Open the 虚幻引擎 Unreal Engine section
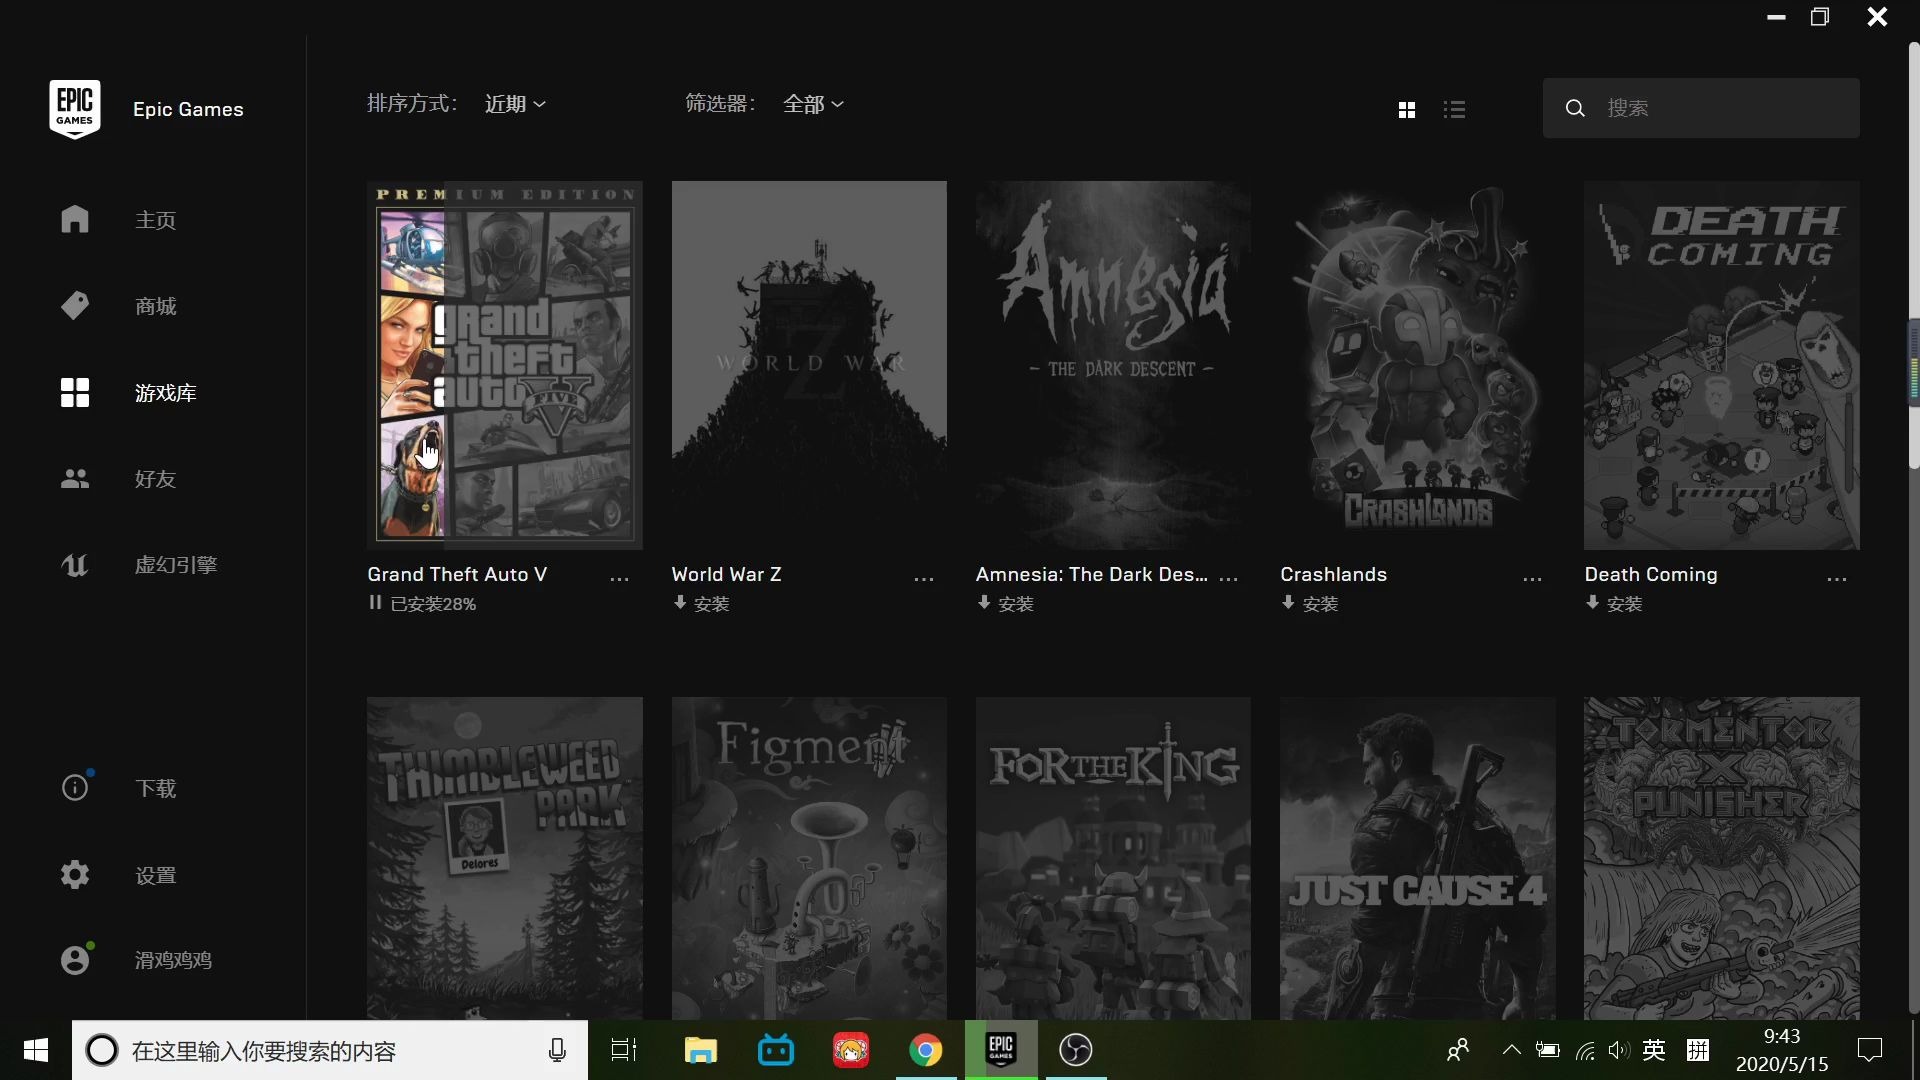Viewport: 1920px width, 1080px height. (x=75, y=565)
